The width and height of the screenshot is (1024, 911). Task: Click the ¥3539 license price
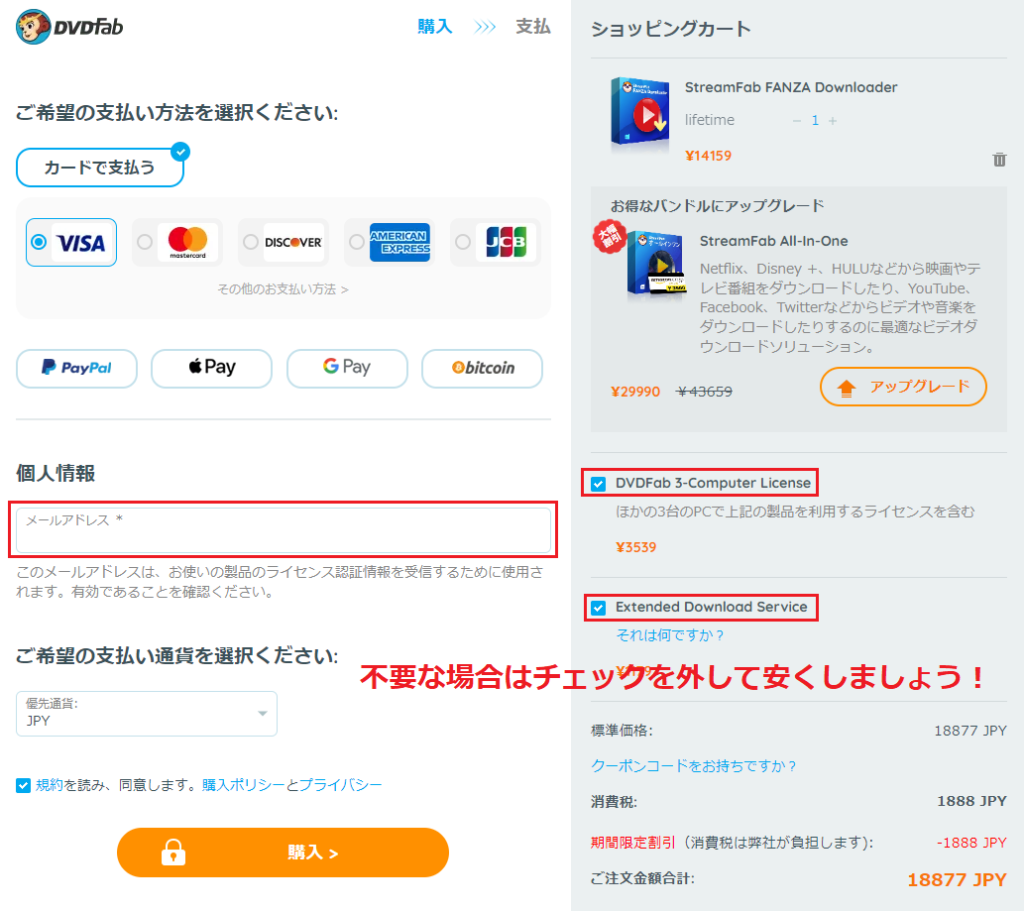pyautogui.click(x=636, y=547)
